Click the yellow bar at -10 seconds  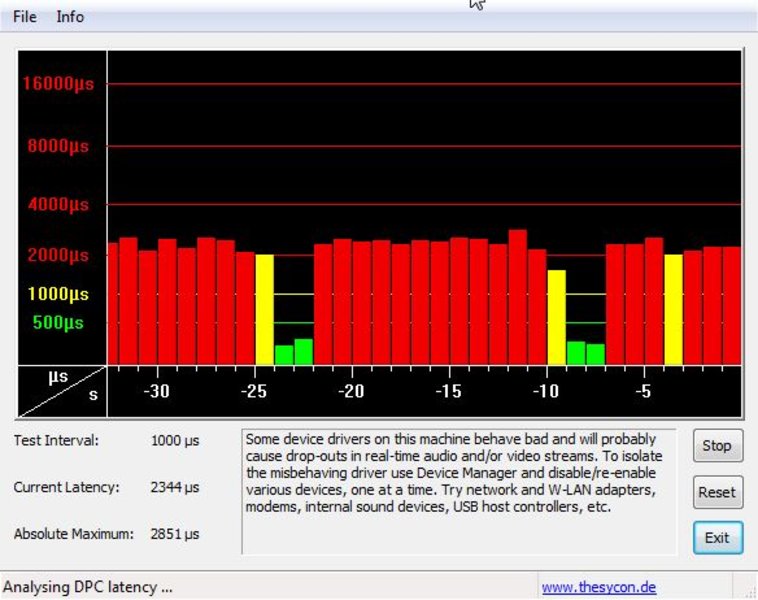pos(556,317)
